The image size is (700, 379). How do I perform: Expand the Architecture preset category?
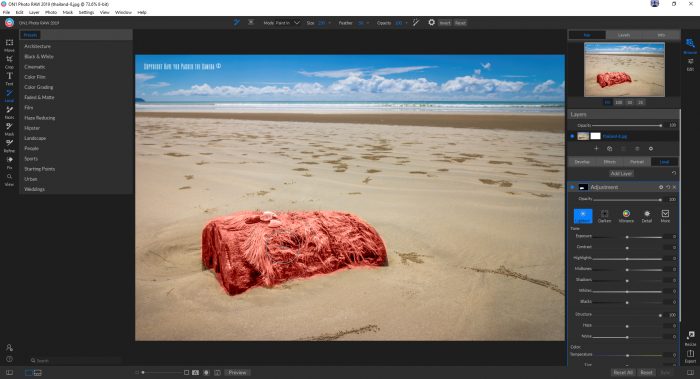point(38,46)
